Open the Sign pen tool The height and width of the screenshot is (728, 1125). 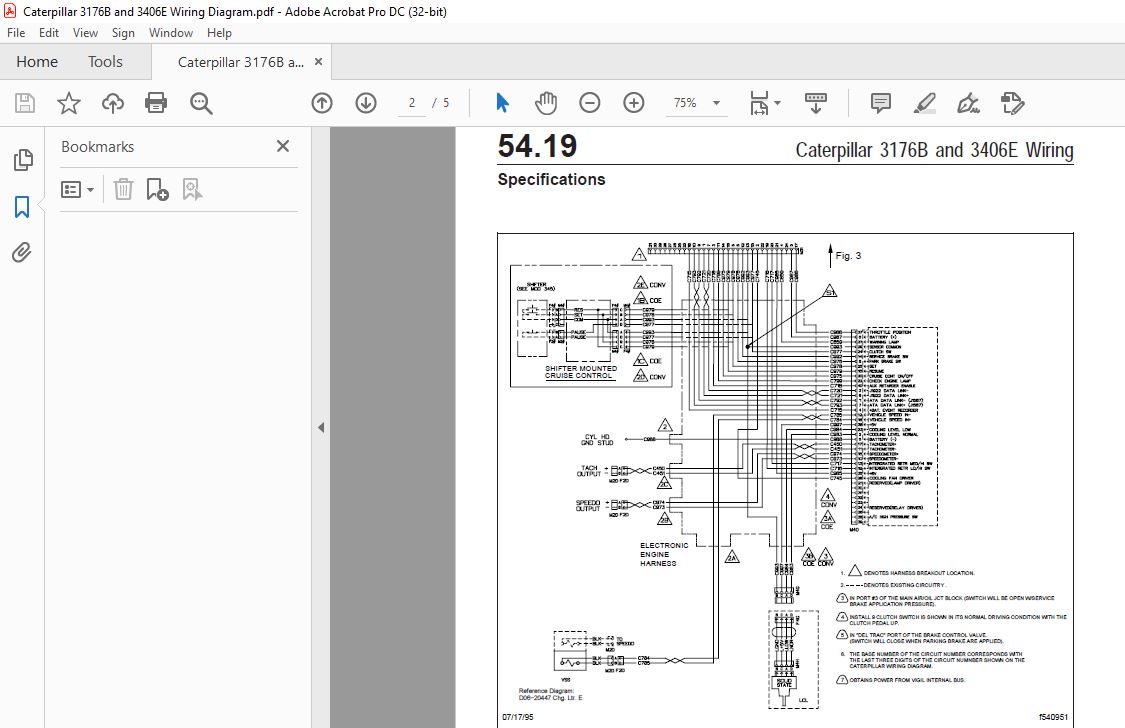[x=969, y=103]
